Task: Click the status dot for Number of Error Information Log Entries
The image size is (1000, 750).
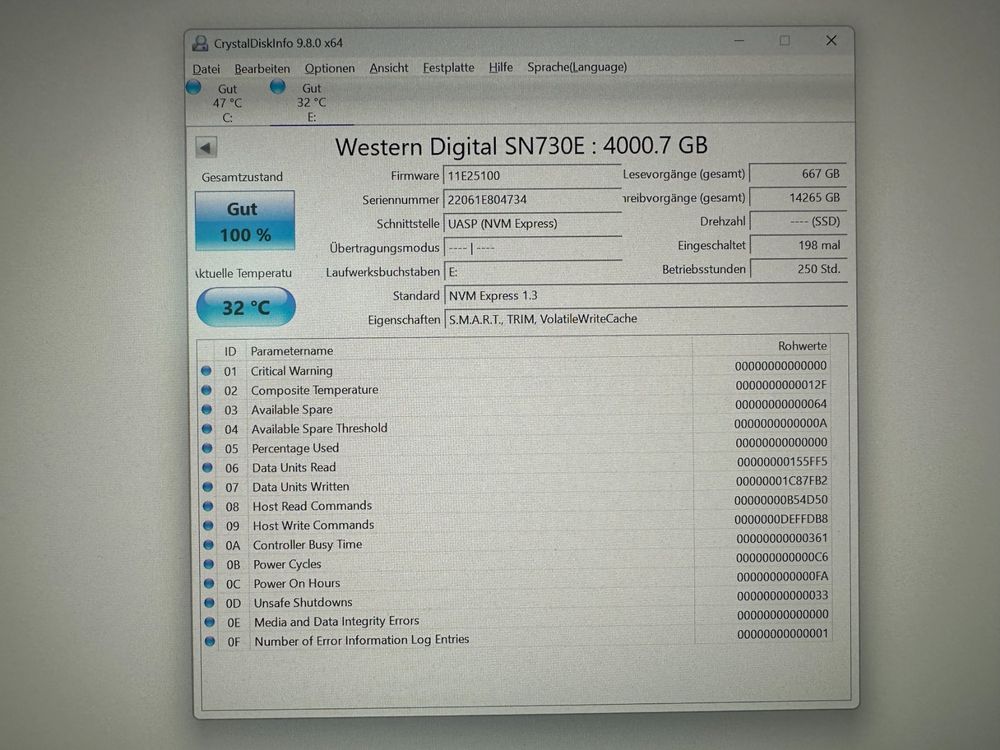Action: (210, 641)
